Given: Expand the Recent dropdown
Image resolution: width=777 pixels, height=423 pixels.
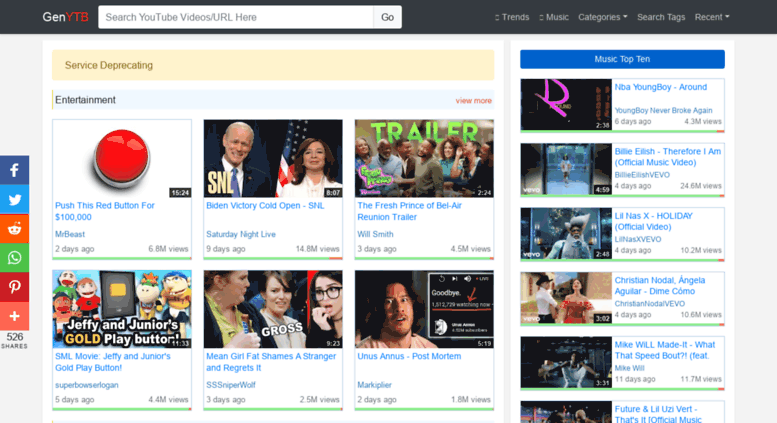Looking at the screenshot, I should (x=712, y=17).
